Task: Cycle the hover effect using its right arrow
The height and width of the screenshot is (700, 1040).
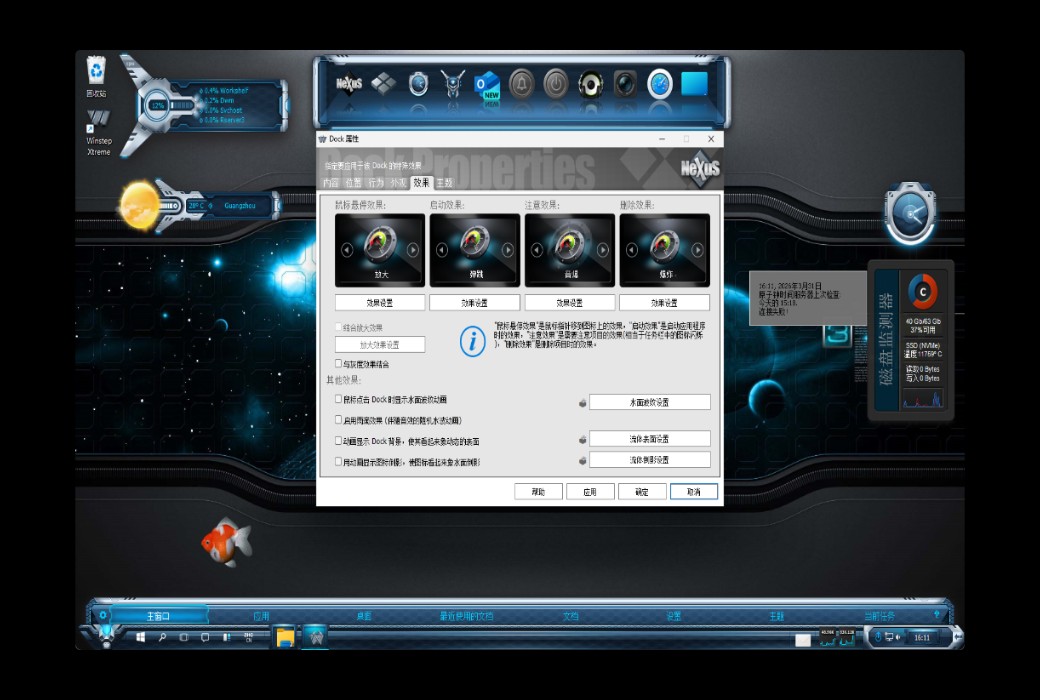Action: tap(413, 249)
